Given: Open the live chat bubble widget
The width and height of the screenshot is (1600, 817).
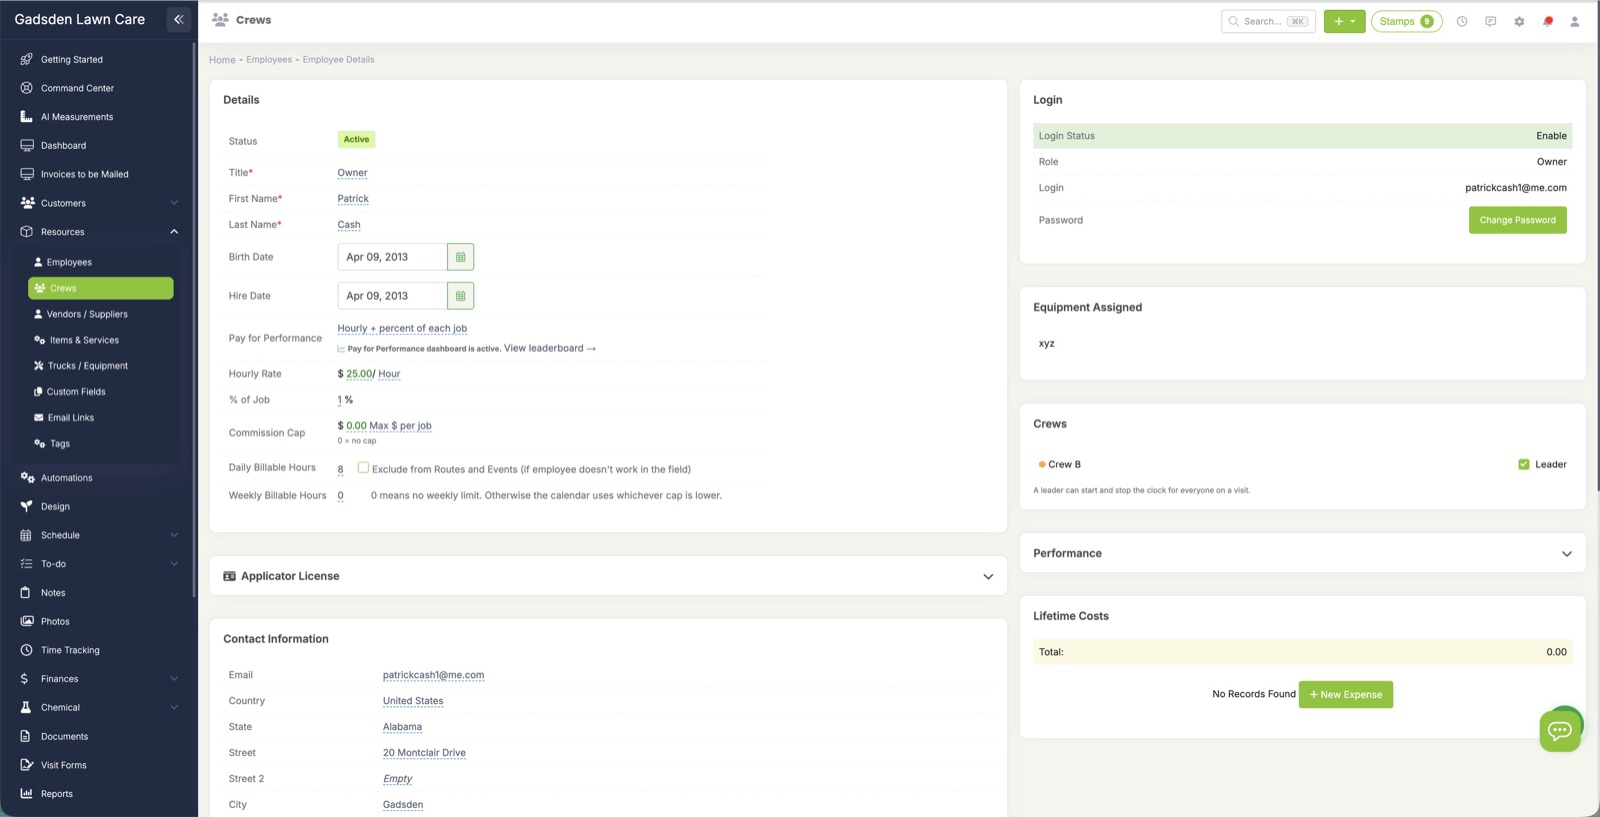Looking at the screenshot, I should [x=1560, y=730].
